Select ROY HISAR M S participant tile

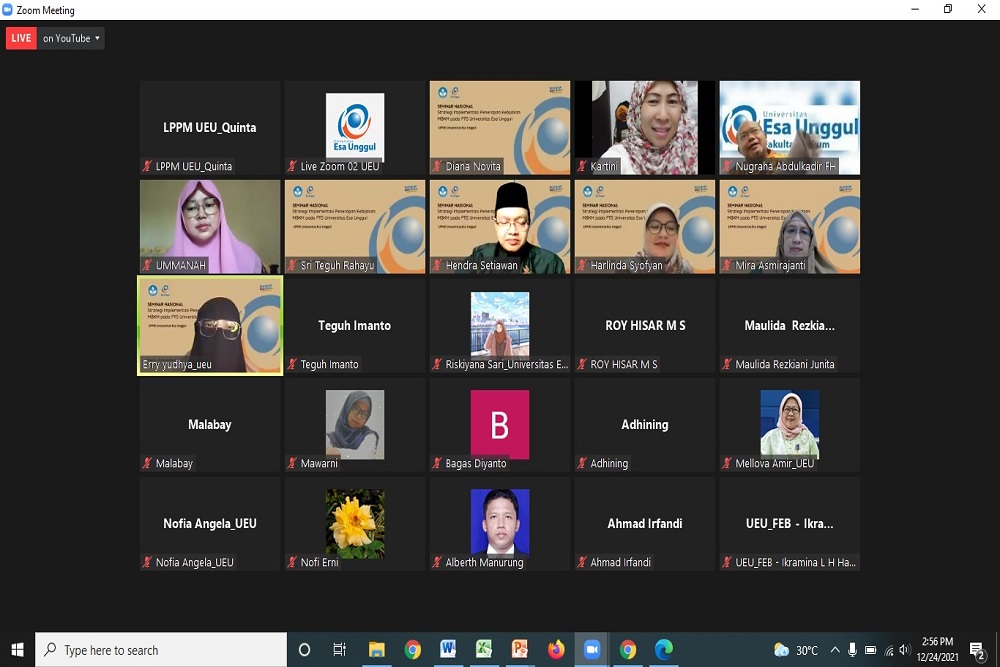[x=645, y=325]
